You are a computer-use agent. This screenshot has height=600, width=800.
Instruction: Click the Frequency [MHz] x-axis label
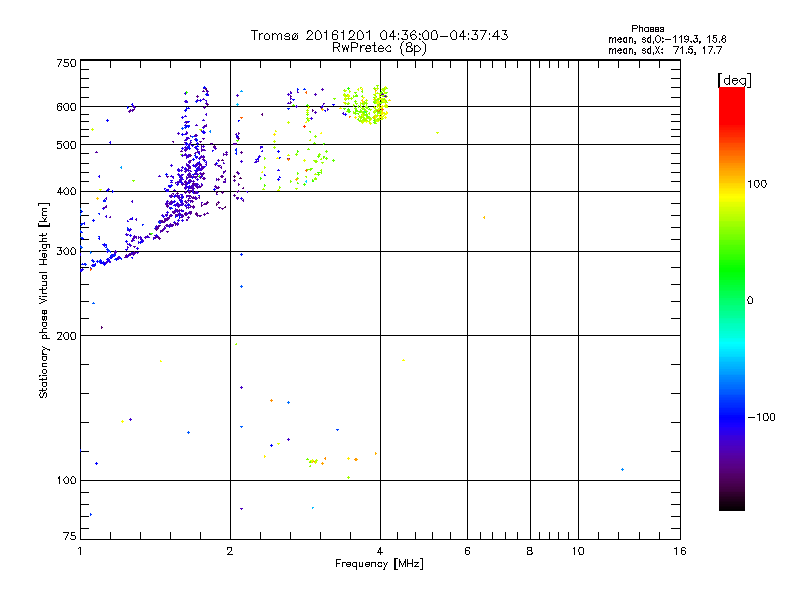379,566
